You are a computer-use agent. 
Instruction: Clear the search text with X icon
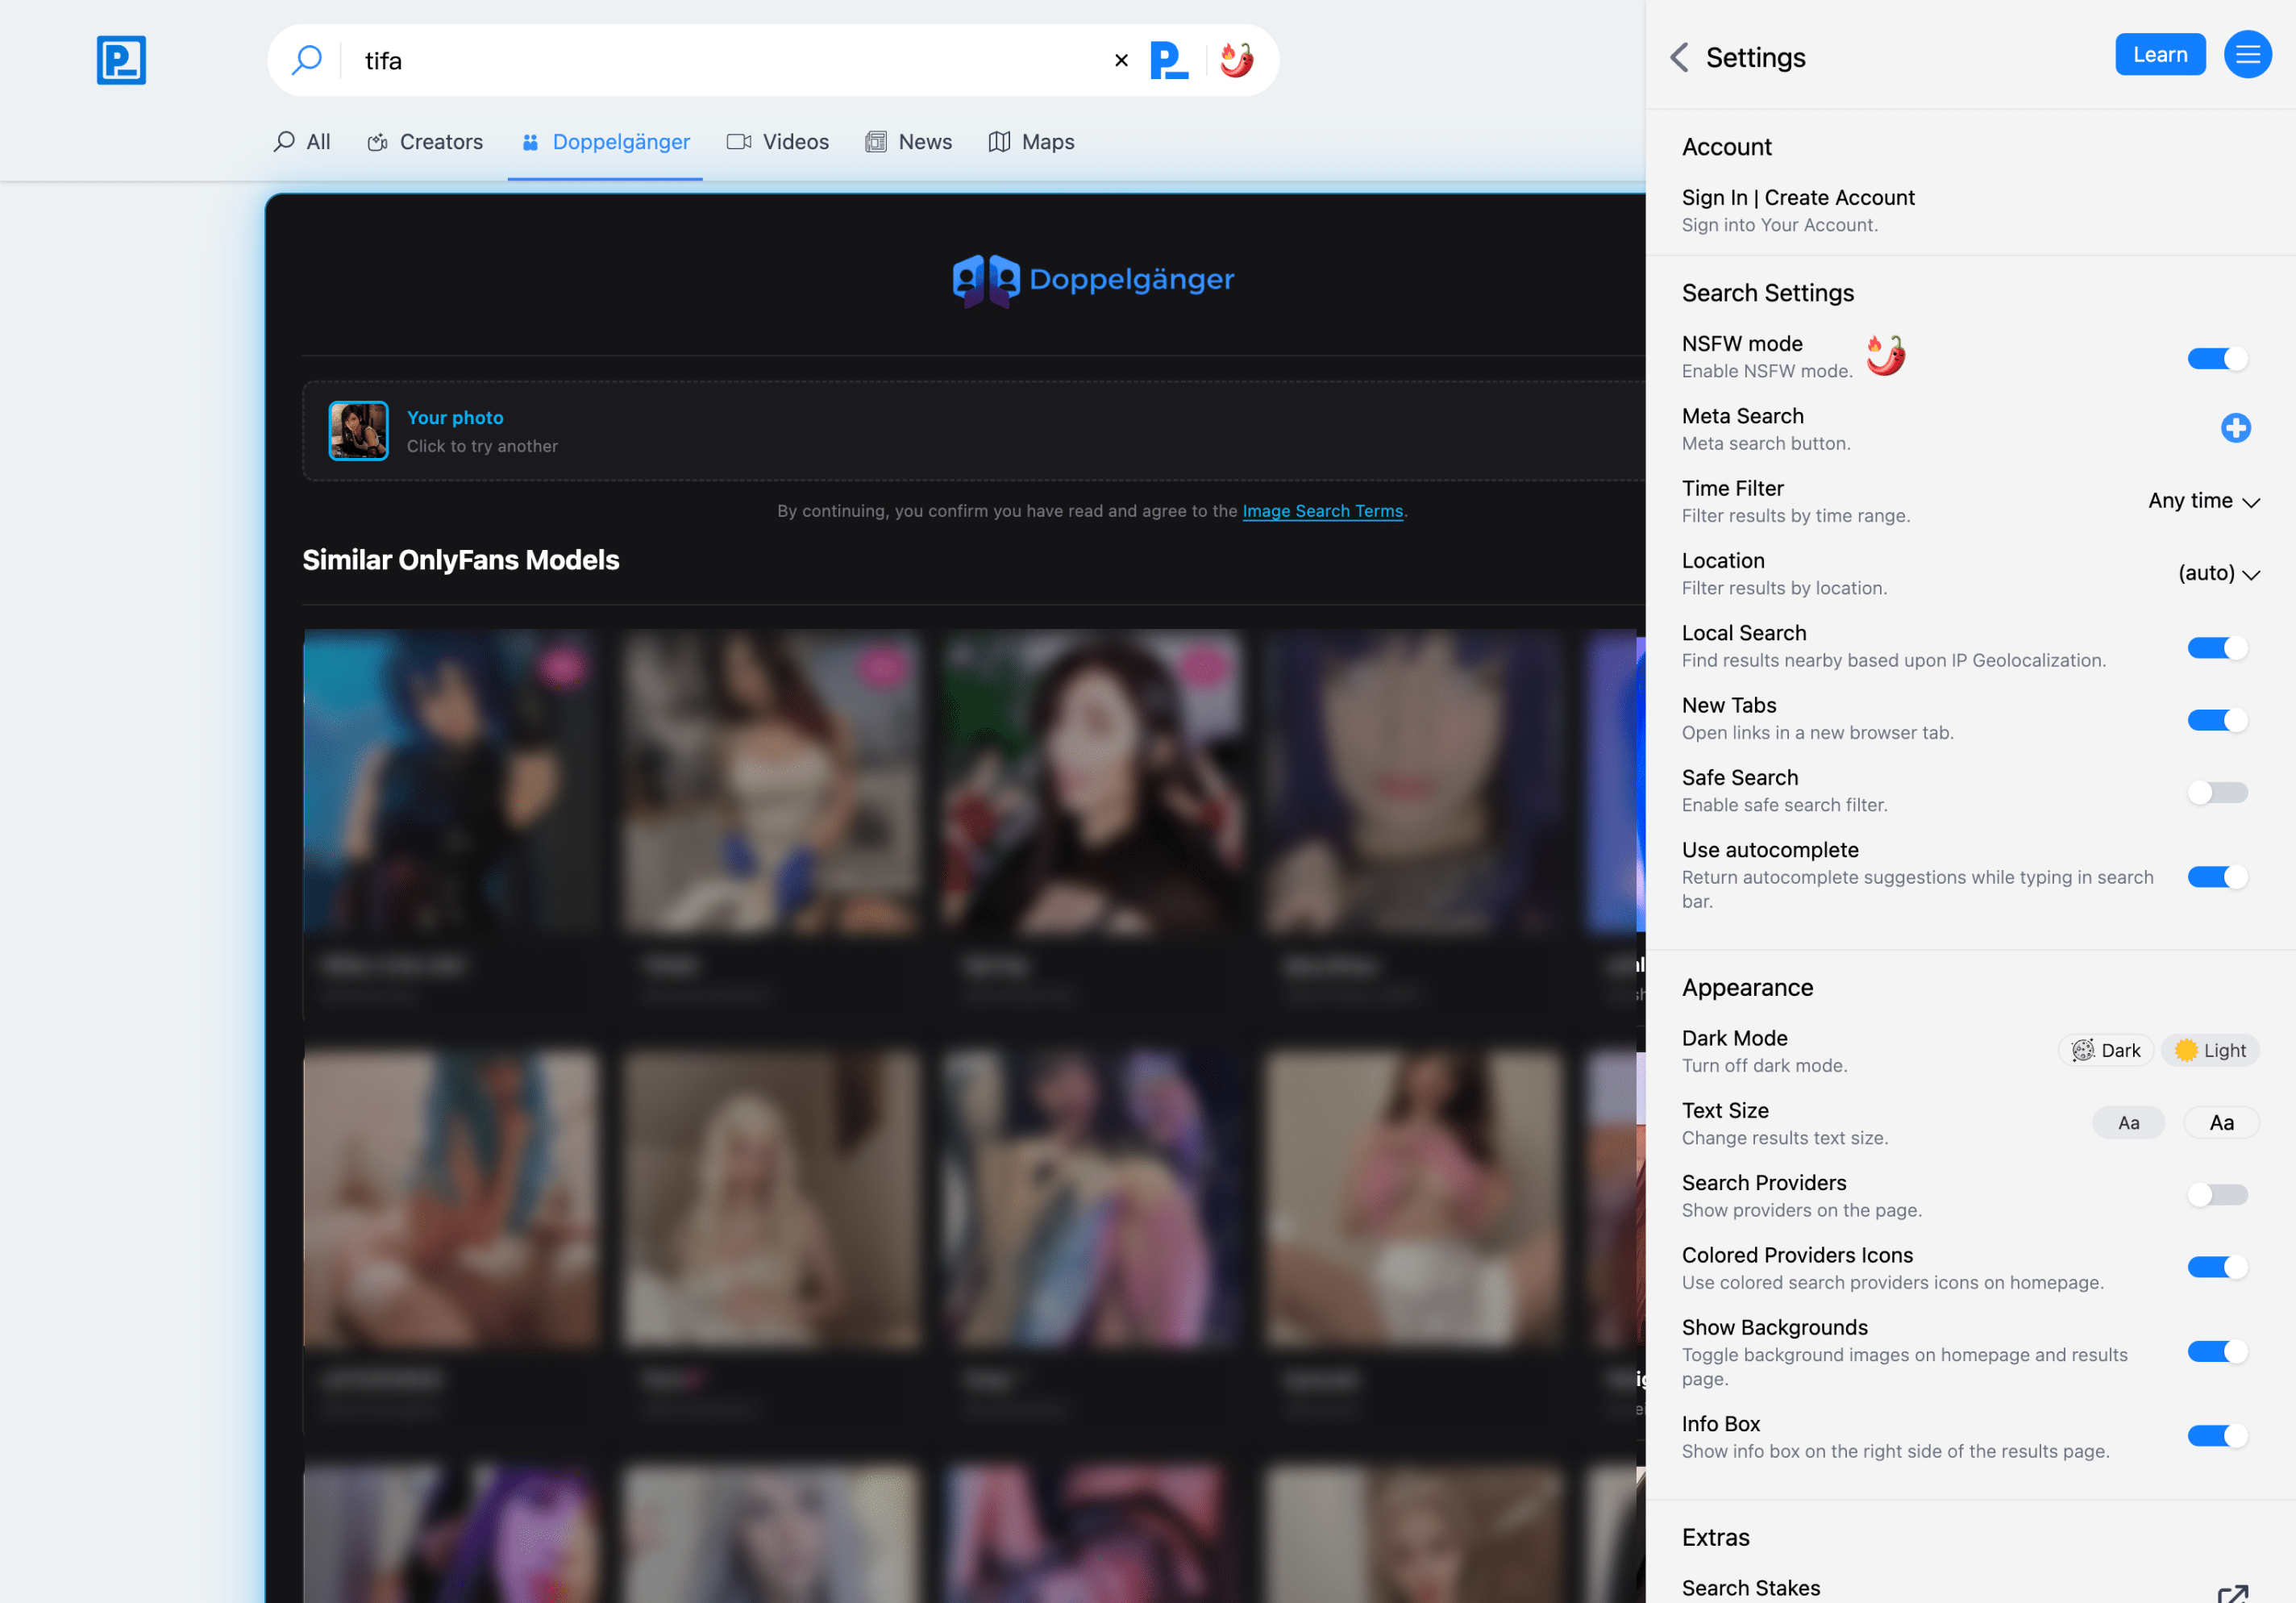1121,60
